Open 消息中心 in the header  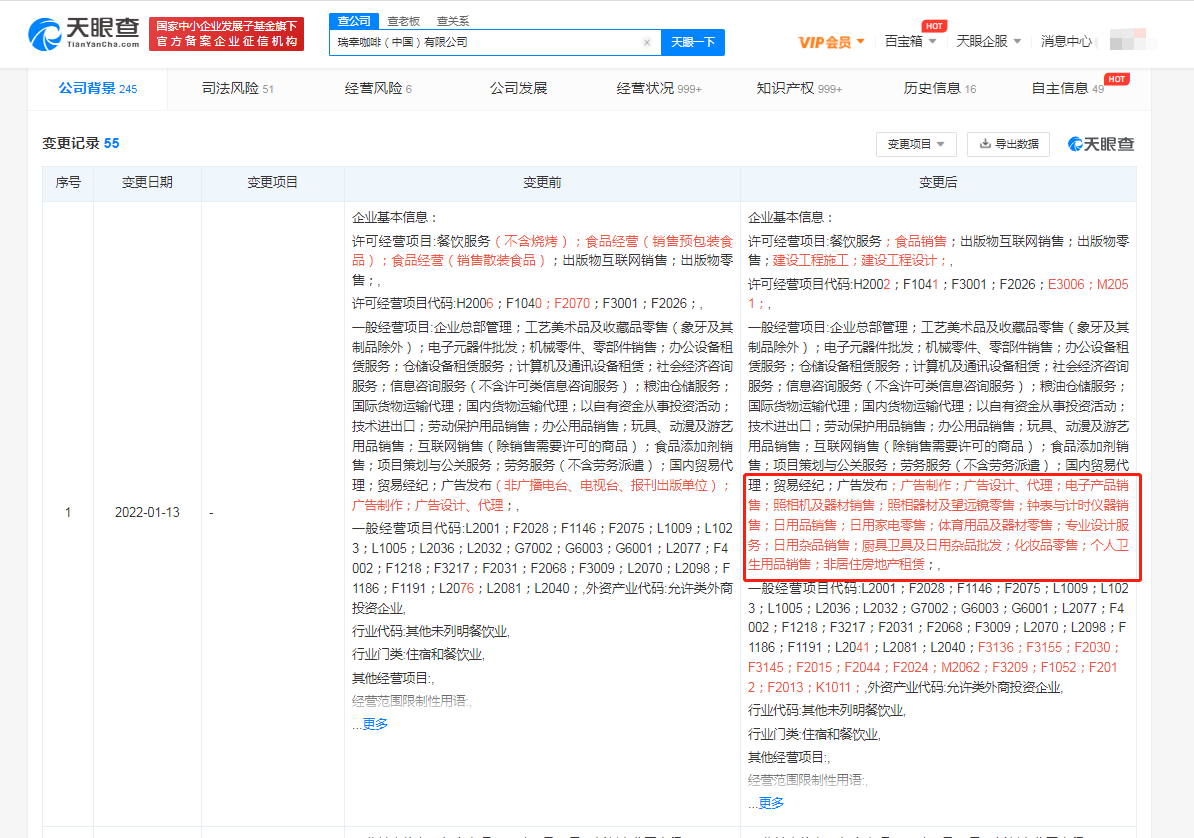(1066, 41)
